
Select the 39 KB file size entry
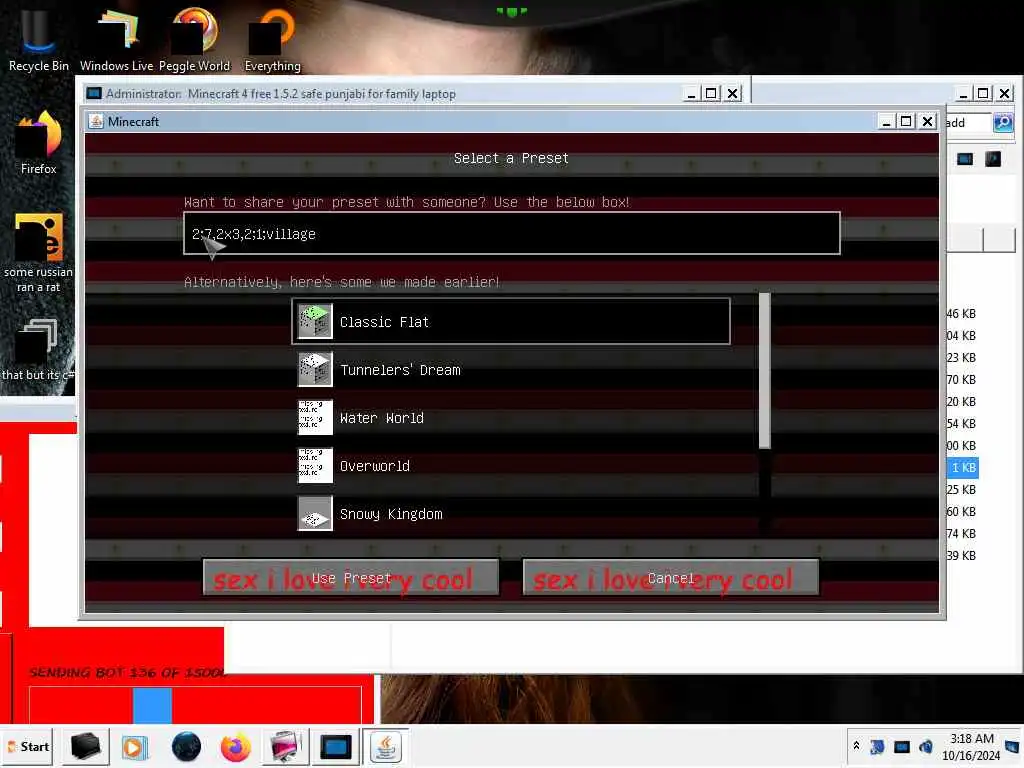961,555
